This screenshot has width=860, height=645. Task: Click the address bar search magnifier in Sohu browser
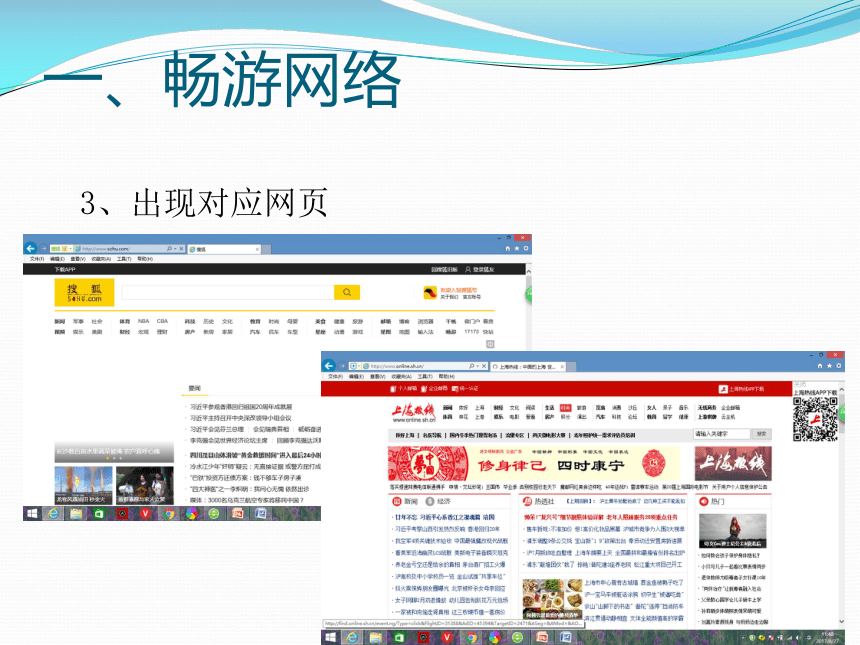(x=169, y=249)
